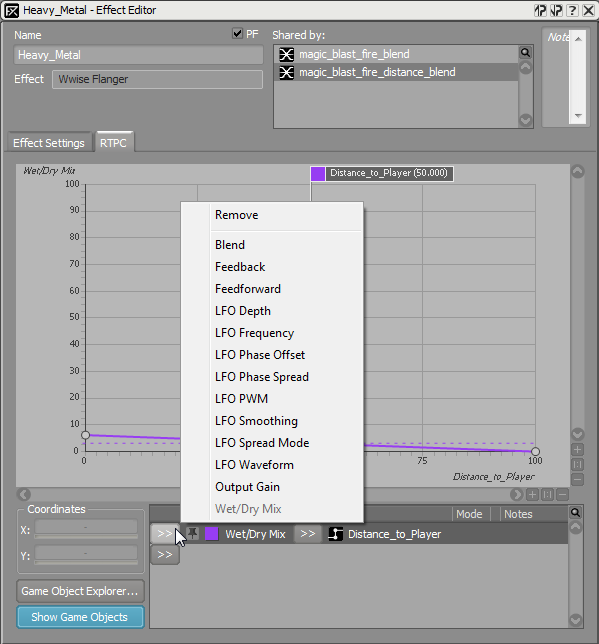Click the Name field Heavy_Metal
The height and width of the screenshot is (644, 599).
tap(138, 55)
